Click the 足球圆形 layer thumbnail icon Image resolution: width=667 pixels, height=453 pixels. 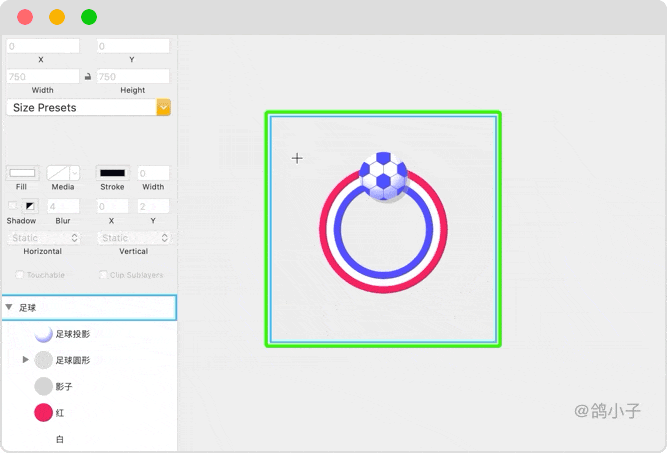click(x=43, y=360)
